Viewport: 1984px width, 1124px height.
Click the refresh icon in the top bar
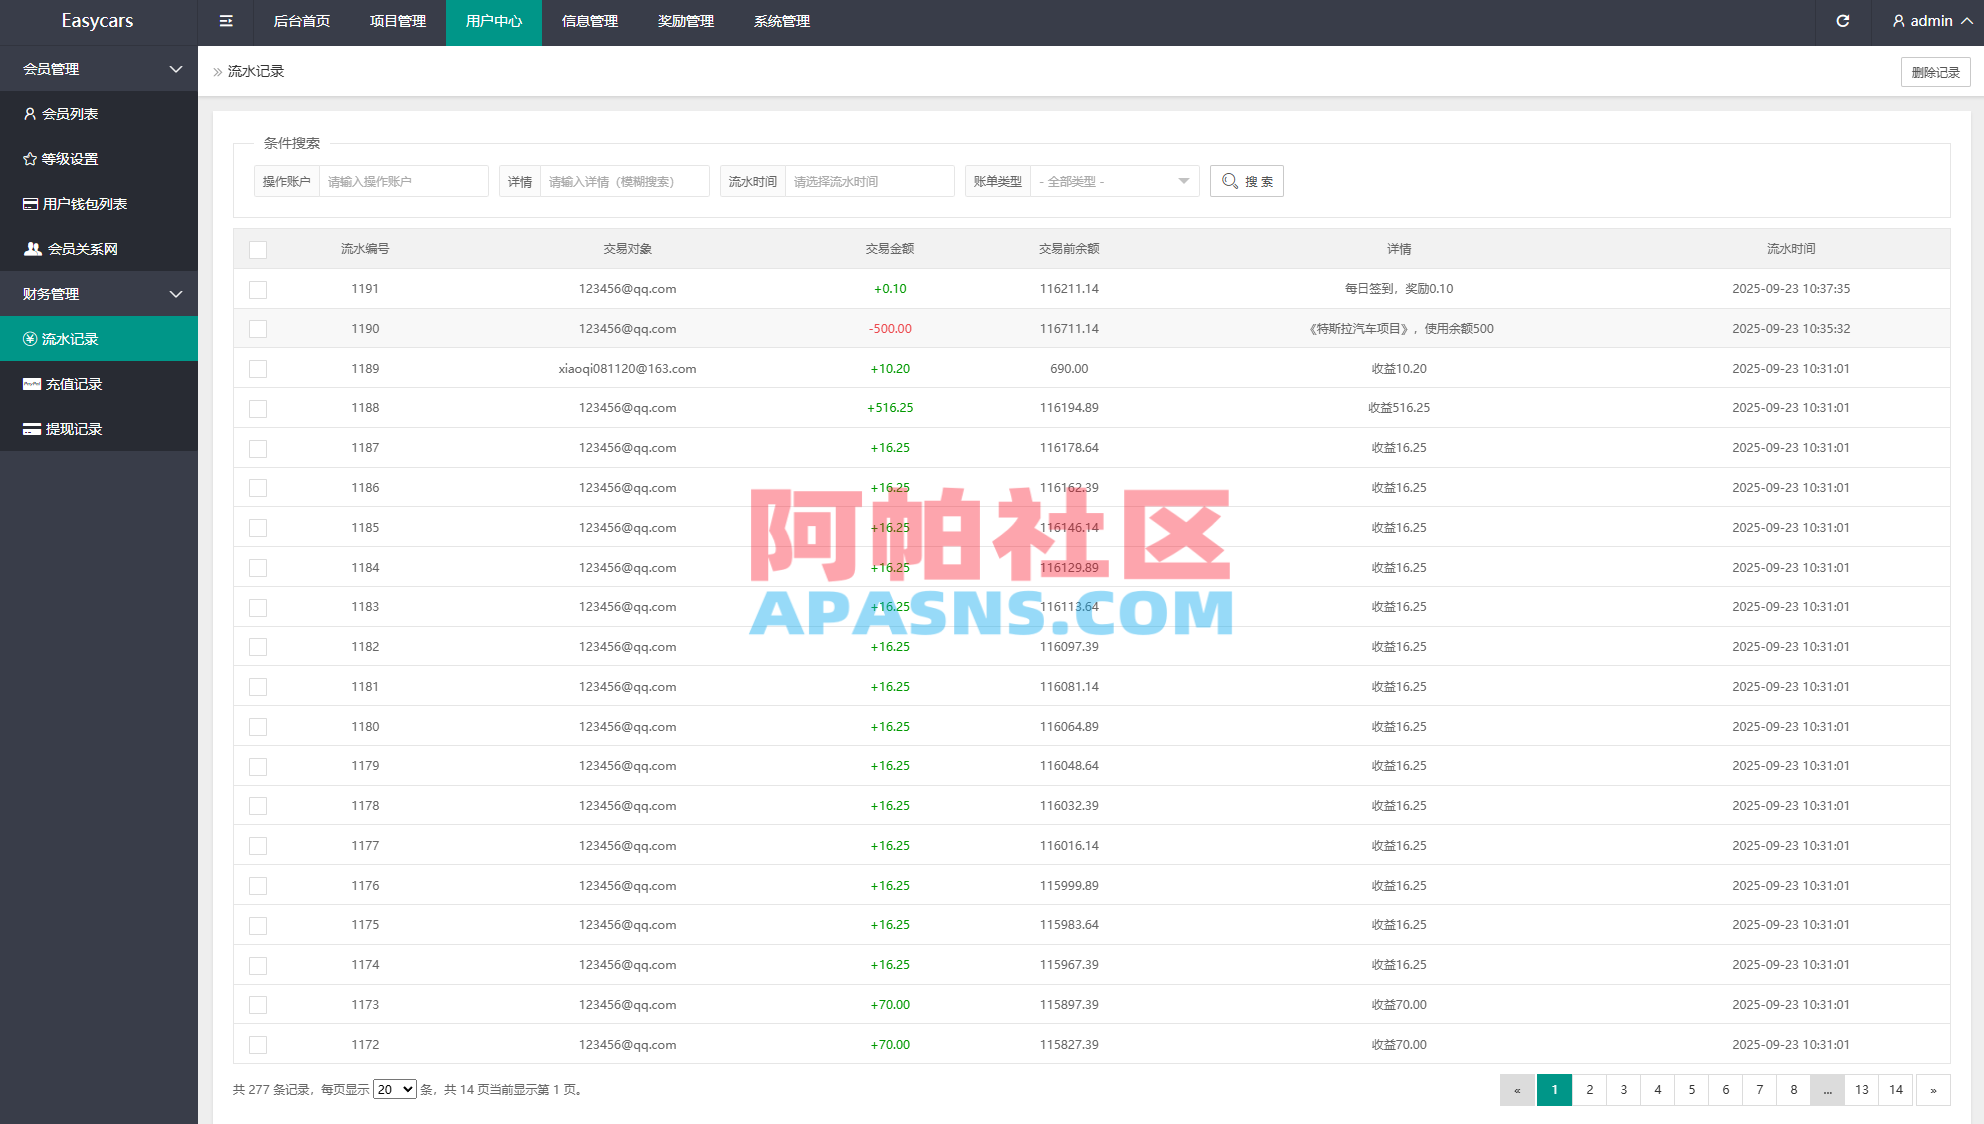(1843, 21)
